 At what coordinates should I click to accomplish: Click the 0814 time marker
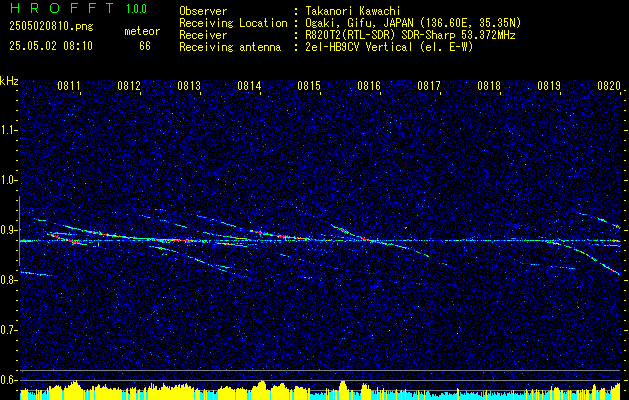pyautogui.click(x=249, y=85)
